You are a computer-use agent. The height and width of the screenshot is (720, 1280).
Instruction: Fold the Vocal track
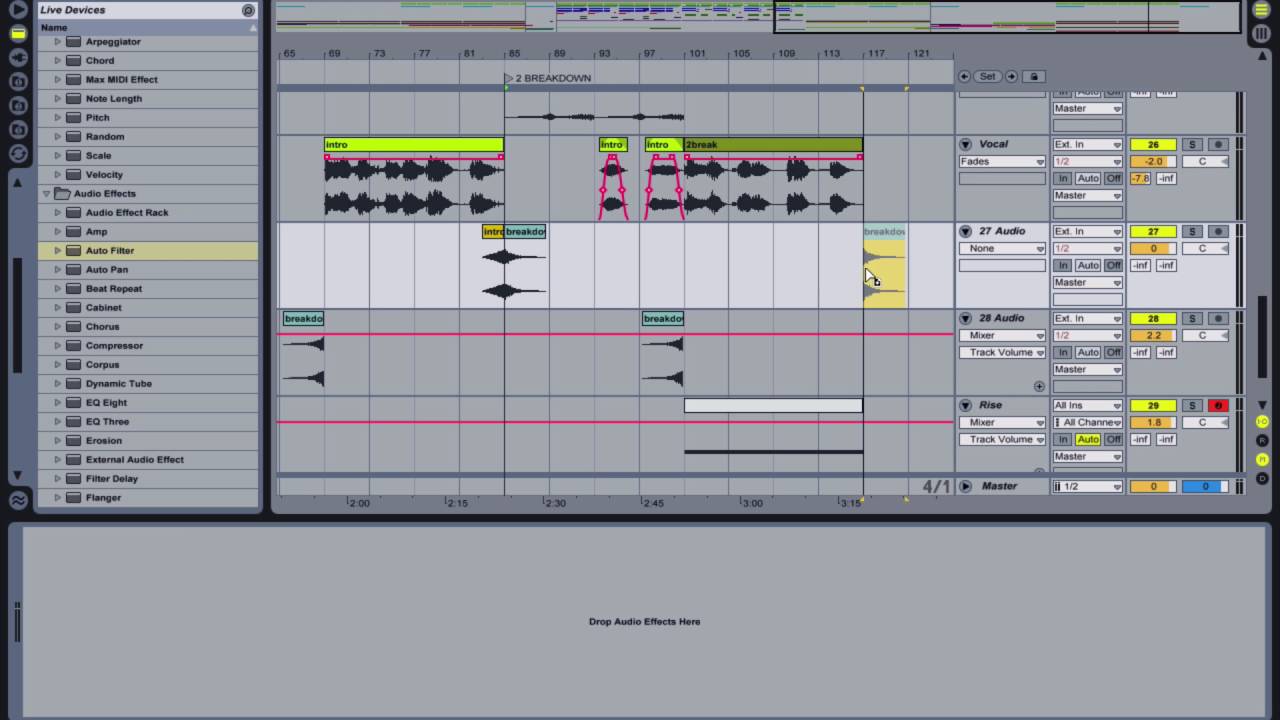[965, 144]
